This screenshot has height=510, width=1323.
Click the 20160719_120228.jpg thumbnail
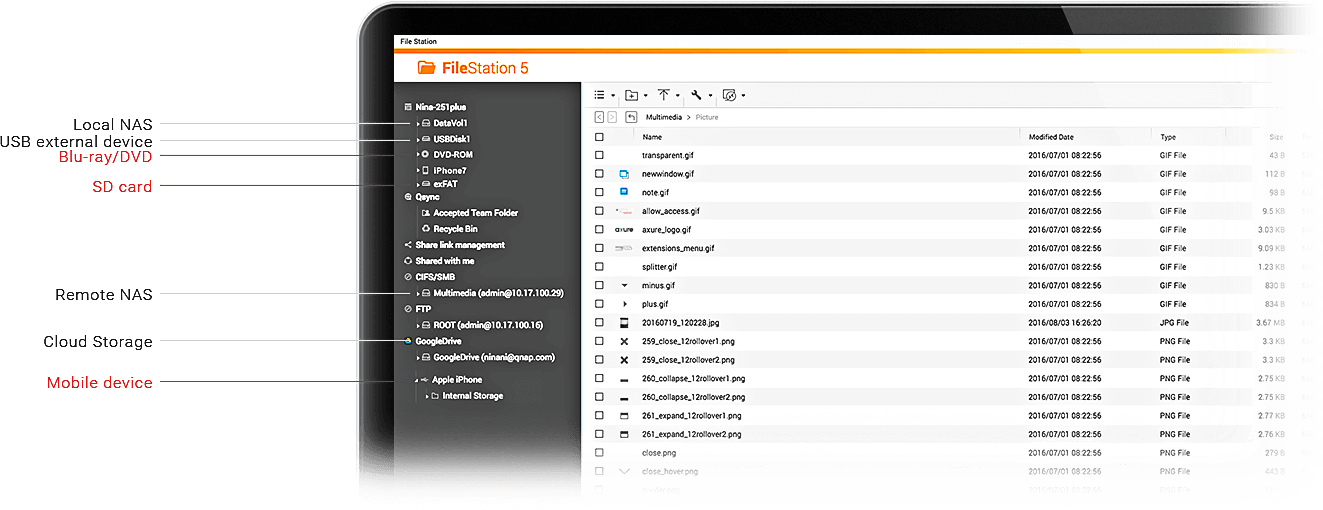624,323
